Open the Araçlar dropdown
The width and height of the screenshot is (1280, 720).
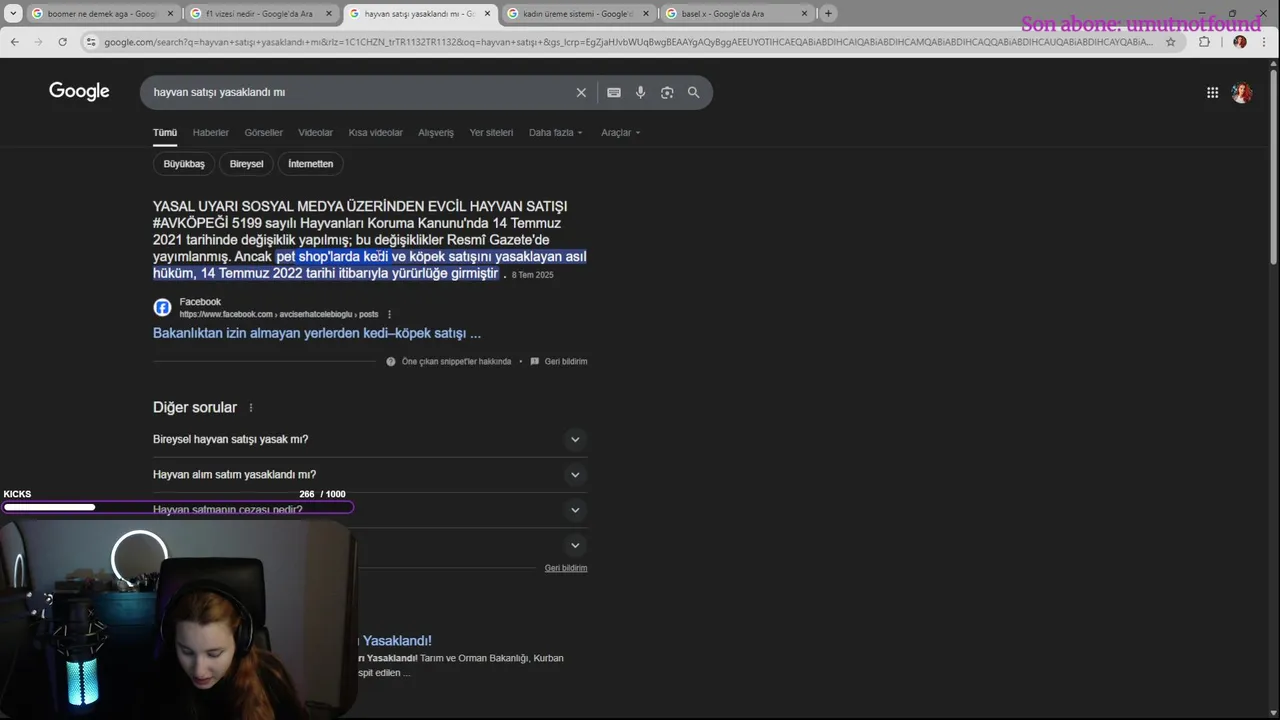point(621,132)
